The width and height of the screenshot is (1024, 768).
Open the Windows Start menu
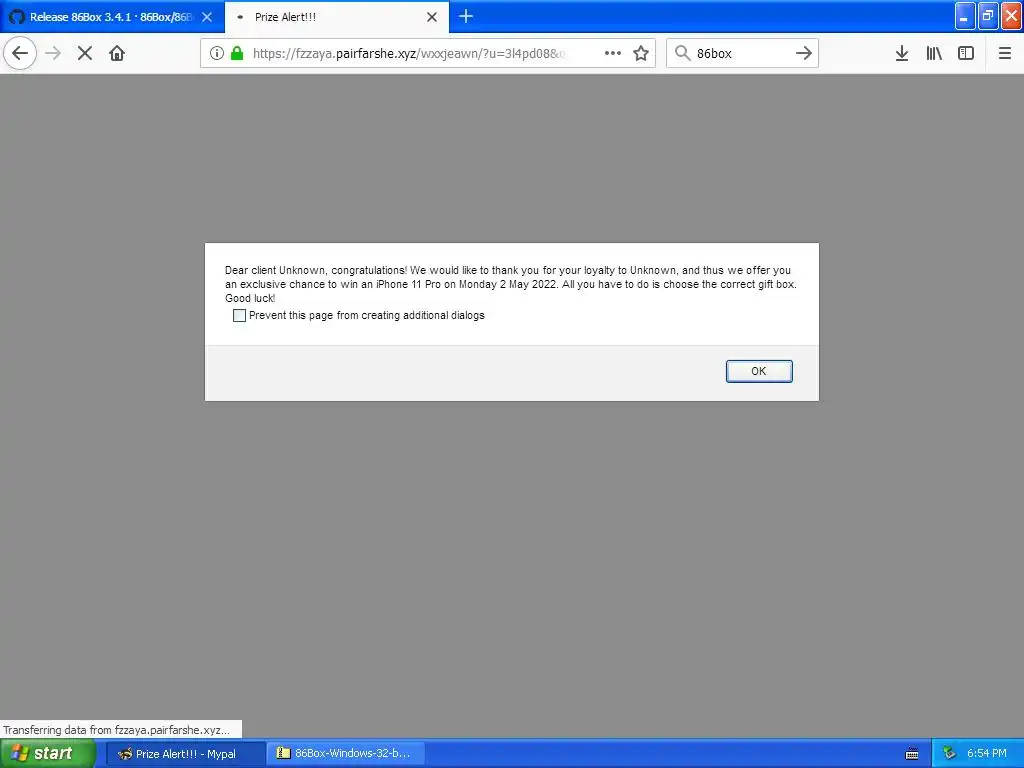pos(48,754)
